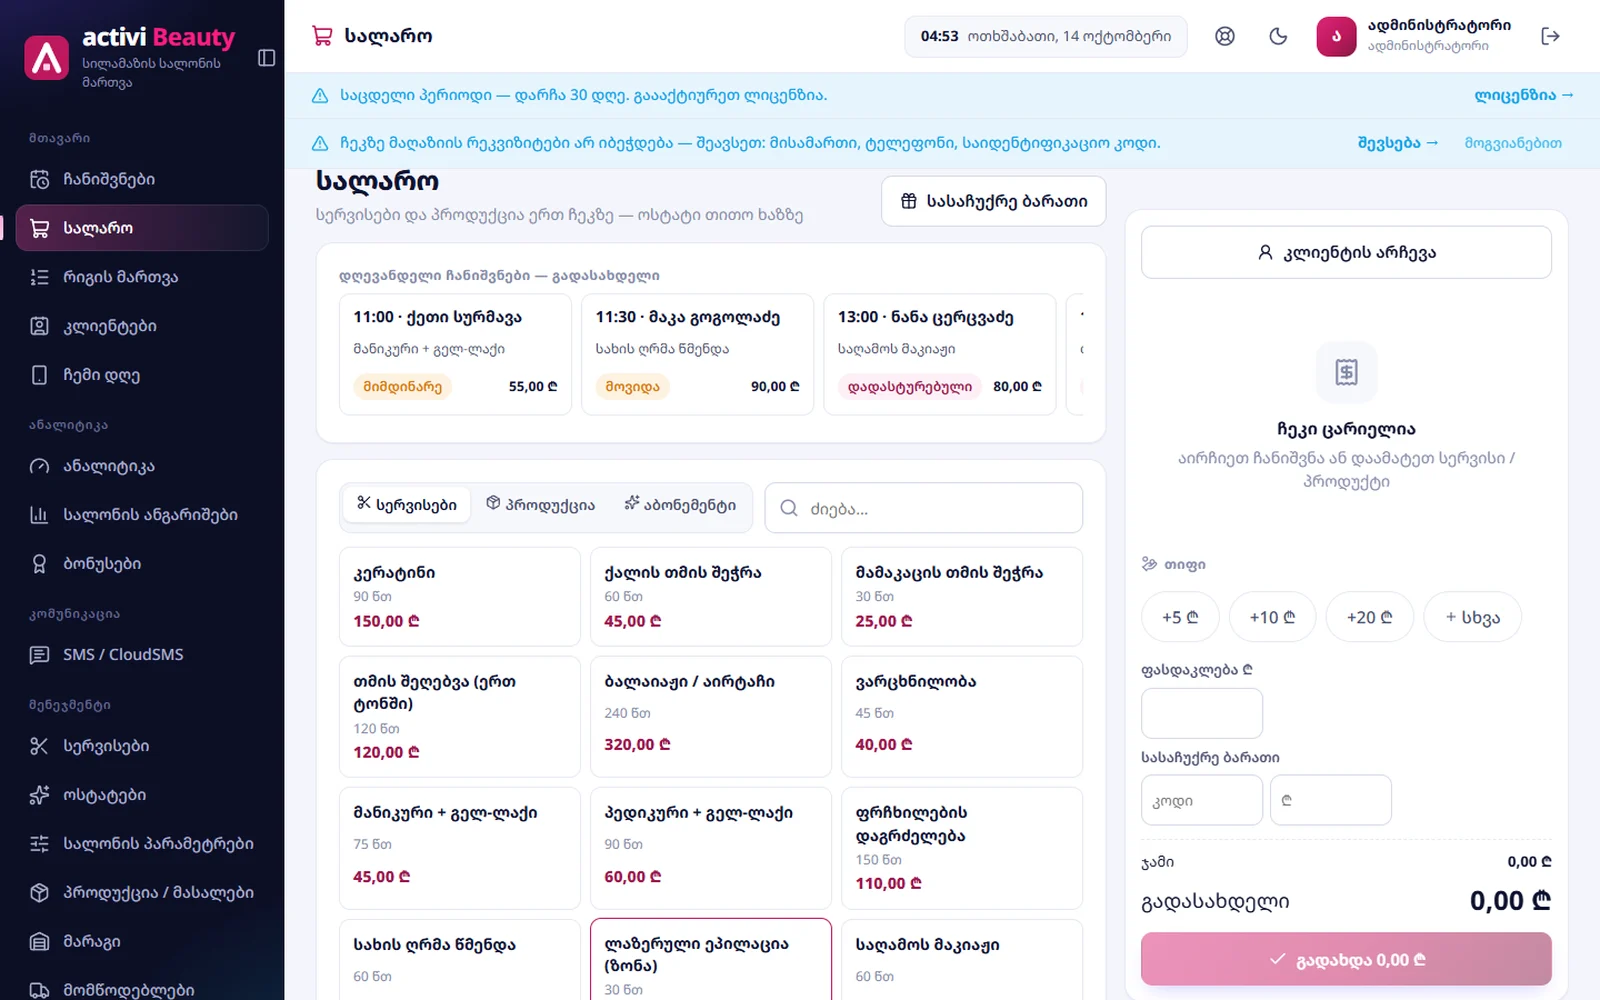Select the 11:00 ქეთი სურმავა appointment card
Viewport: 1600px width, 1000px height.
455,354
